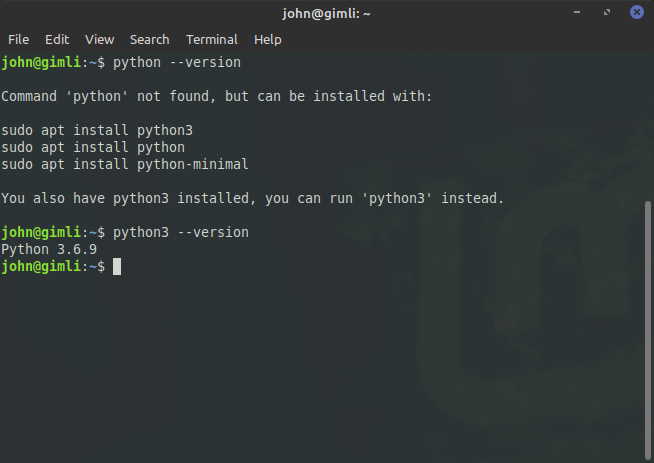Click the 'python3 --version' command text

(x=181, y=232)
